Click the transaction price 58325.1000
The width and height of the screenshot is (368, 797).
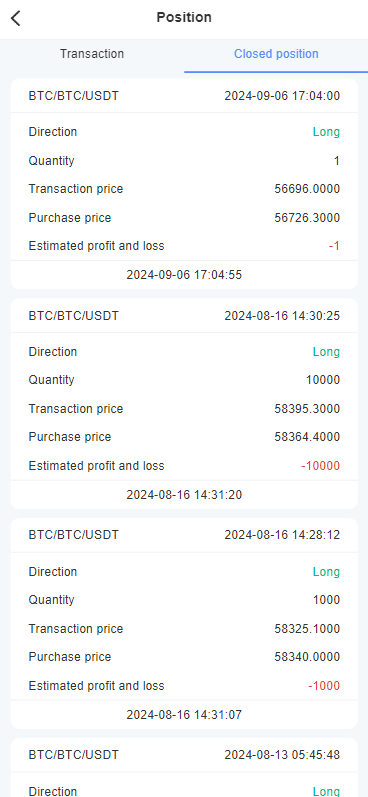point(307,629)
